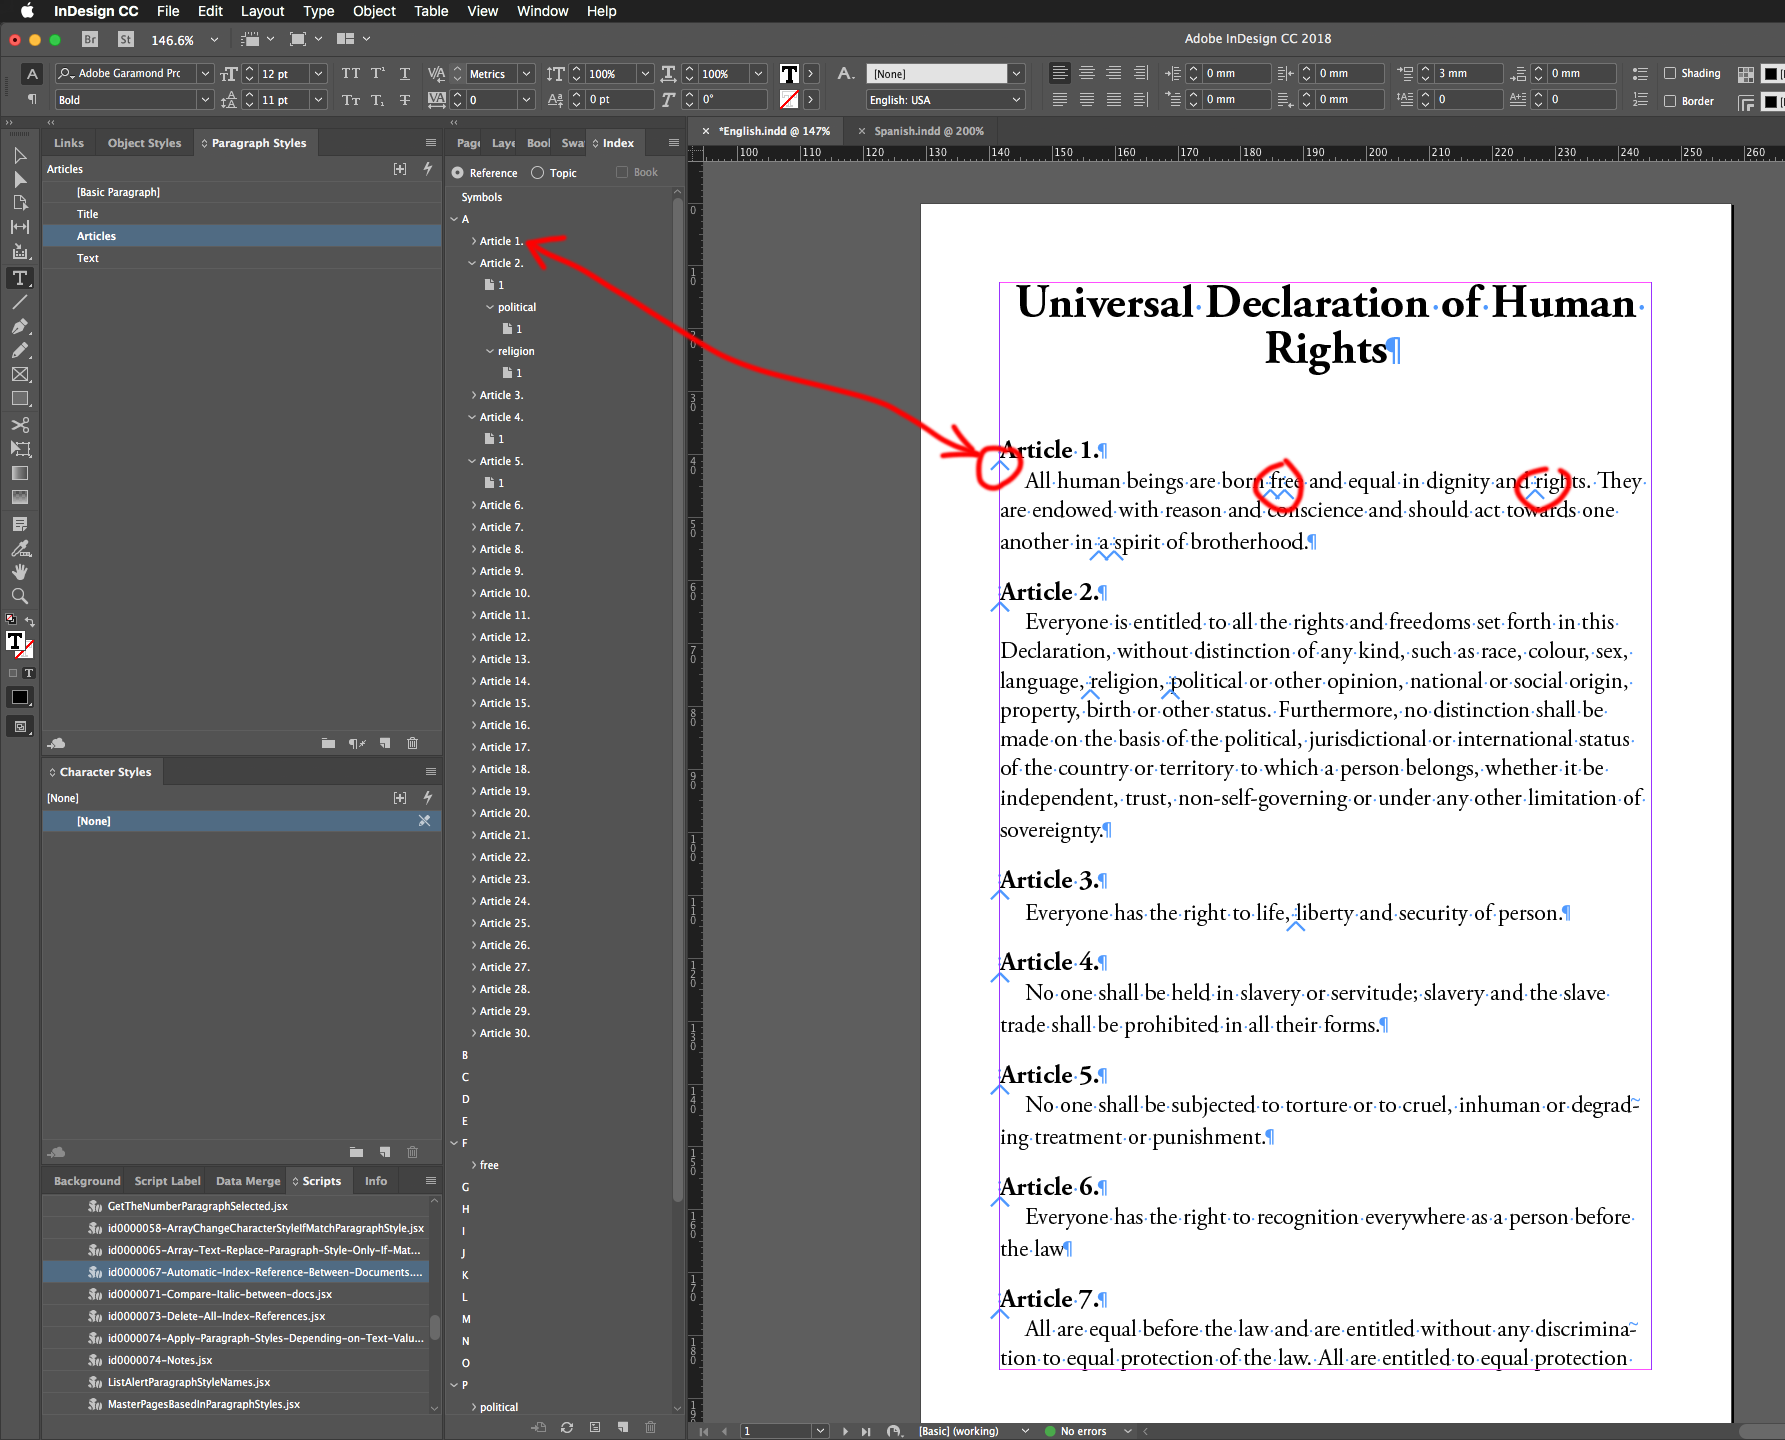The height and width of the screenshot is (1440, 1785).
Task: Open the font style Bold dropdown
Action: 205,99
